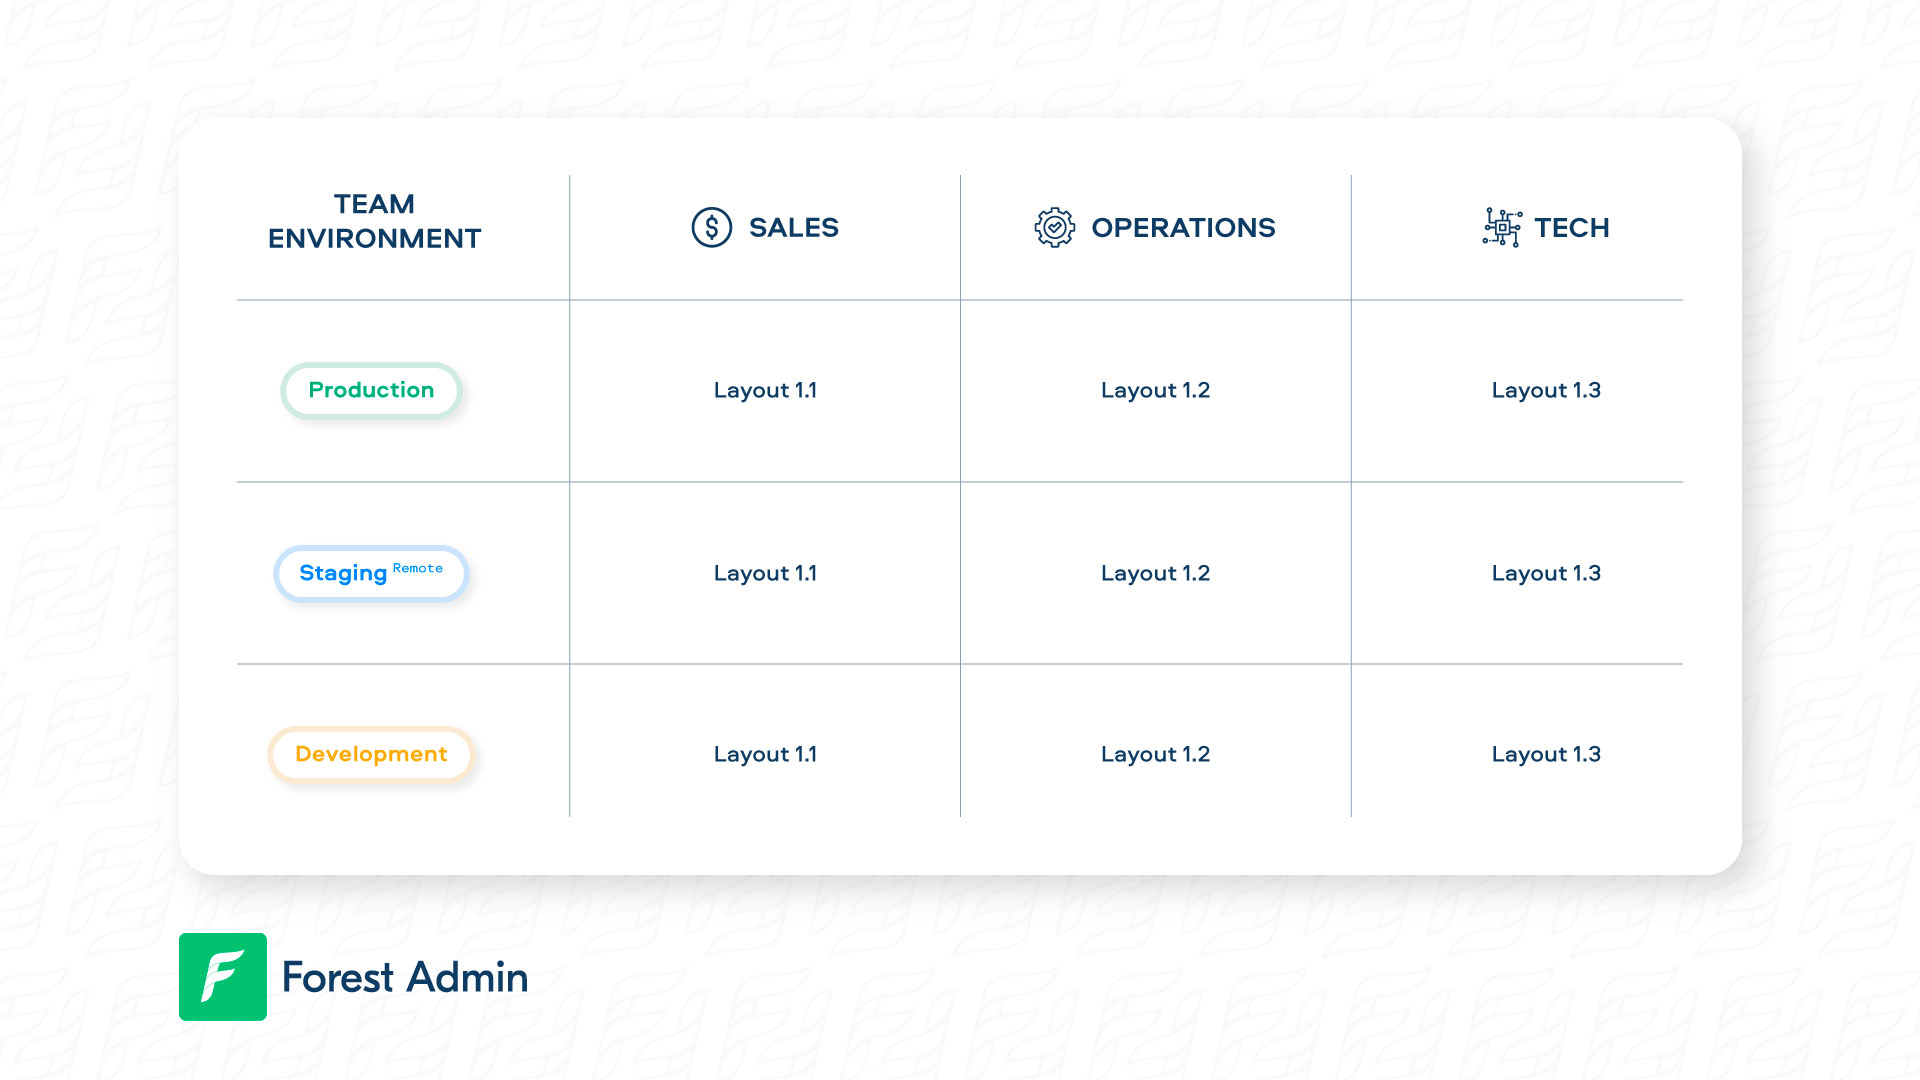Open Layout 1.1 in the Staging row
1920x1080 pixels.
point(765,573)
